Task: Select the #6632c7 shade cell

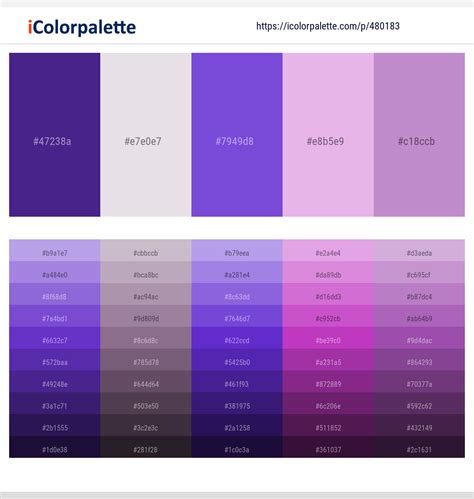Action: pyautogui.click(x=55, y=338)
